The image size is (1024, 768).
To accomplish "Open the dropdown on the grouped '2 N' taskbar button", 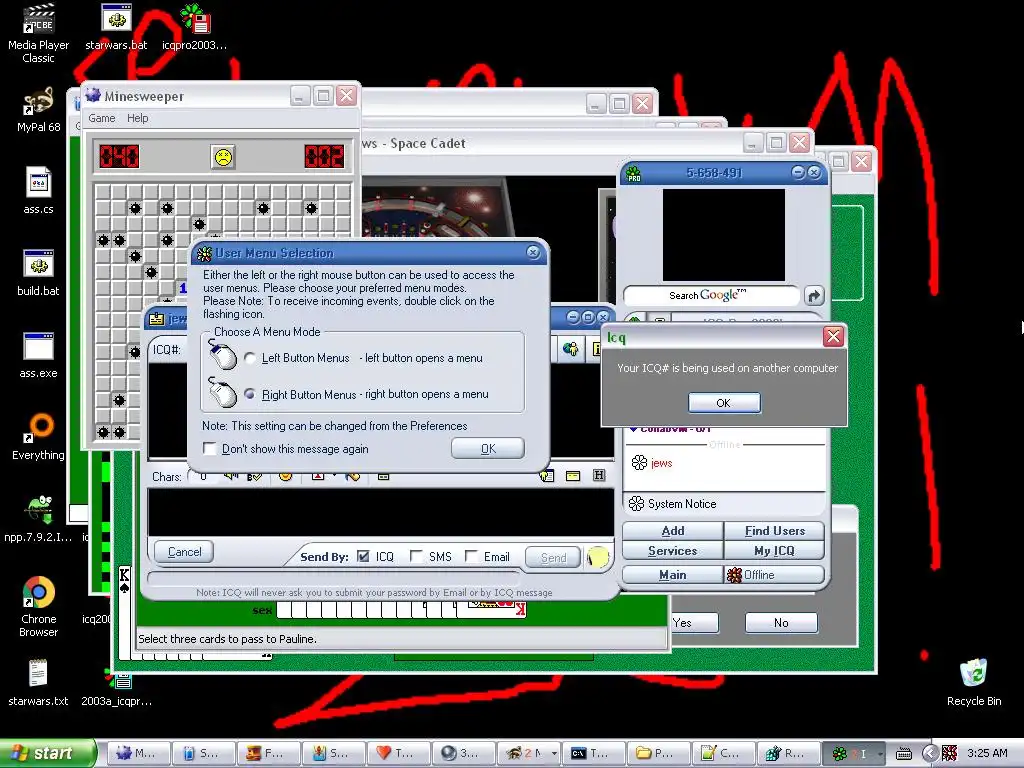I will click(x=554, y=754).
